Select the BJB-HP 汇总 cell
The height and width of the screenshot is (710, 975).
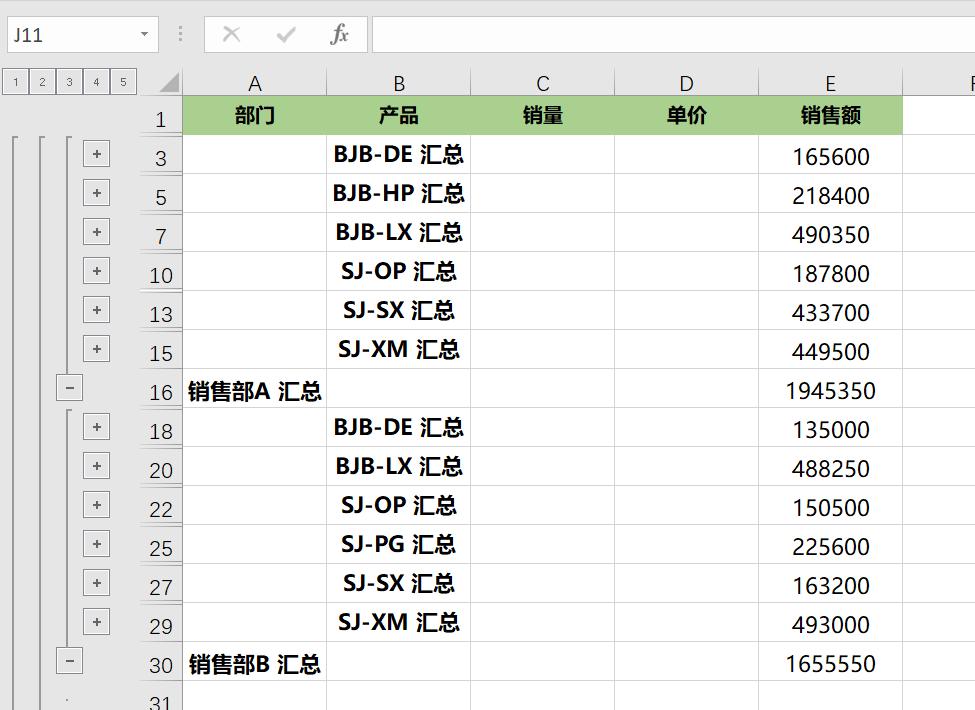399,193
